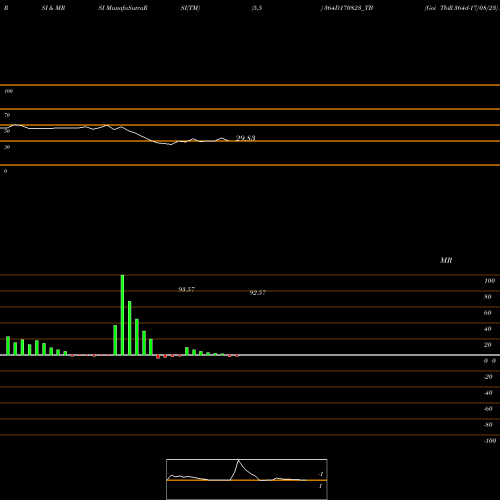
Task: Click the 70 level label on the RSI axis
Action: click(7, 115)
